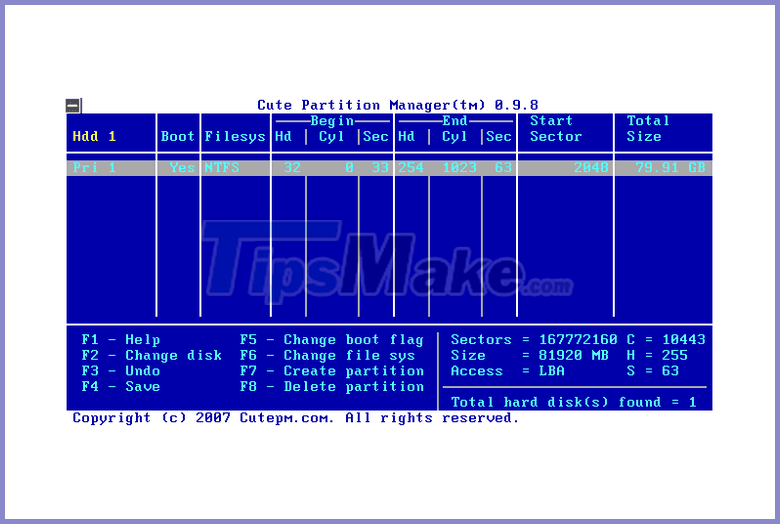Click the C = 10443 value
The image size is (780, 524).
pos(666,340)
